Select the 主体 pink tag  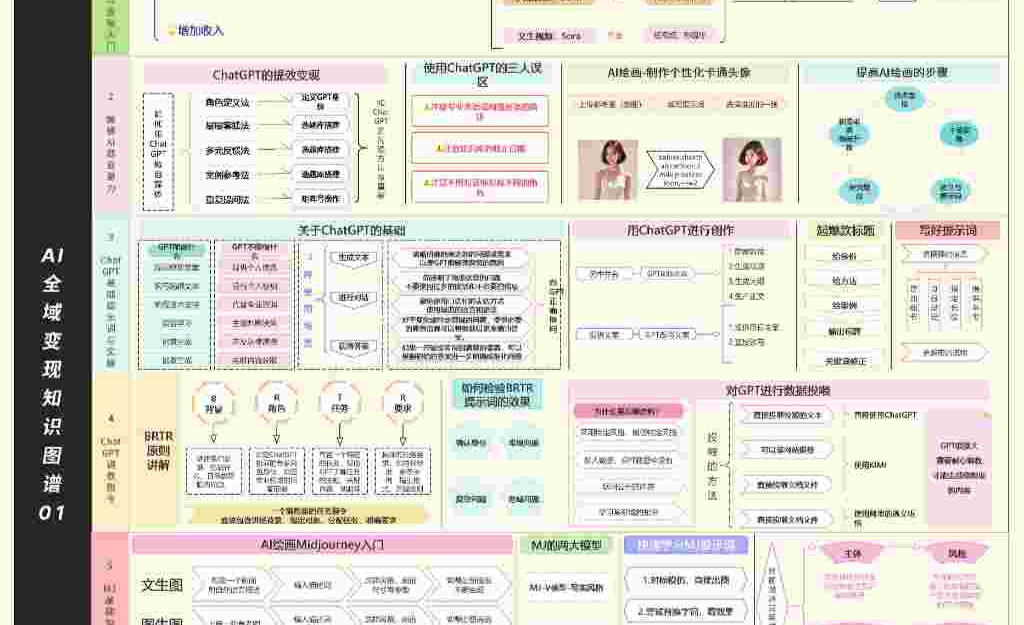pos(852,554)
